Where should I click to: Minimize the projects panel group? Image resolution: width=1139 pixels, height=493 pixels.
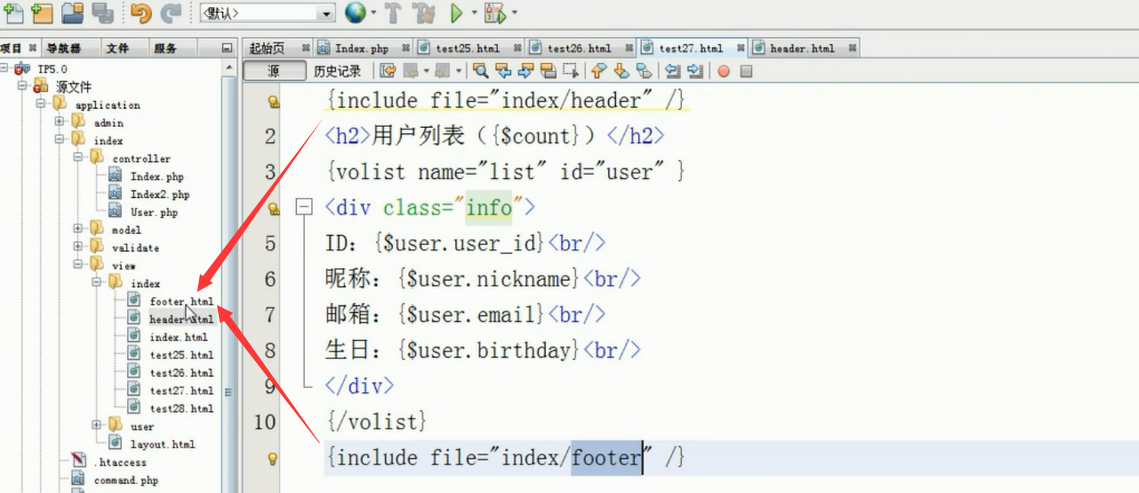pyautogui.click(x=227, y=49)
